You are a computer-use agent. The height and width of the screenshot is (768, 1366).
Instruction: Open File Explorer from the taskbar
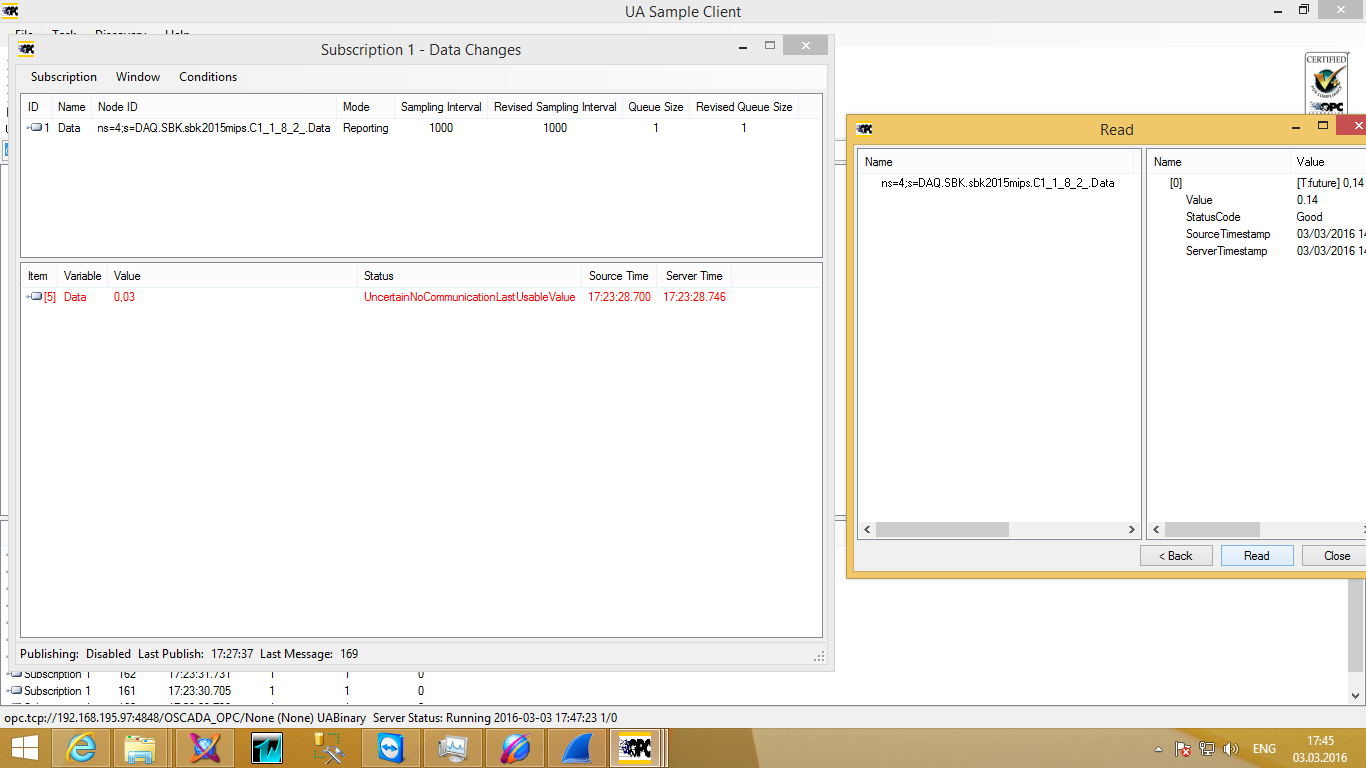140,748
